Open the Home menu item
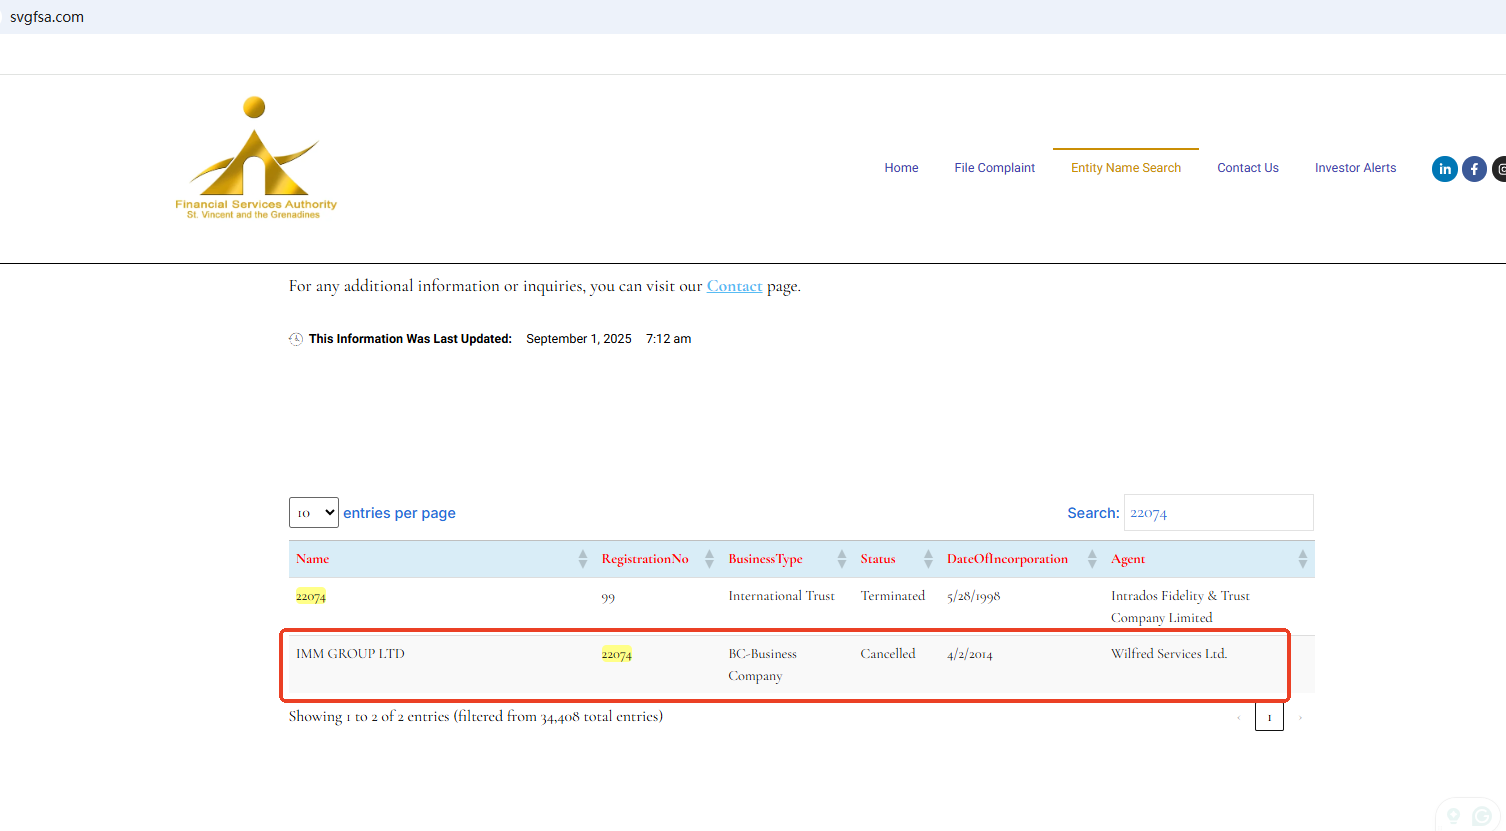Viewport: 1506px width, 831px height. point(901,168)
